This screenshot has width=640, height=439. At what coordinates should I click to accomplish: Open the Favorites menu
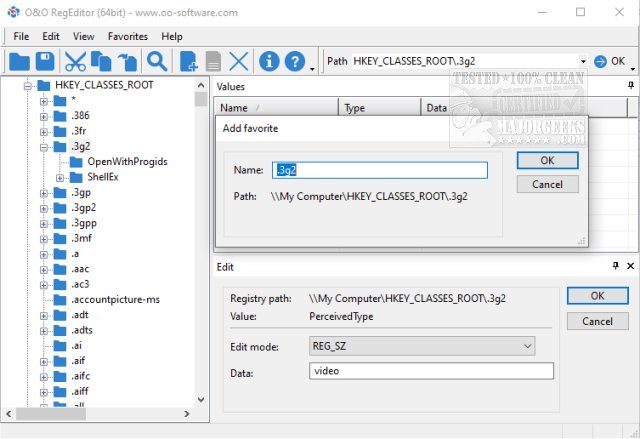pos(128,36)
